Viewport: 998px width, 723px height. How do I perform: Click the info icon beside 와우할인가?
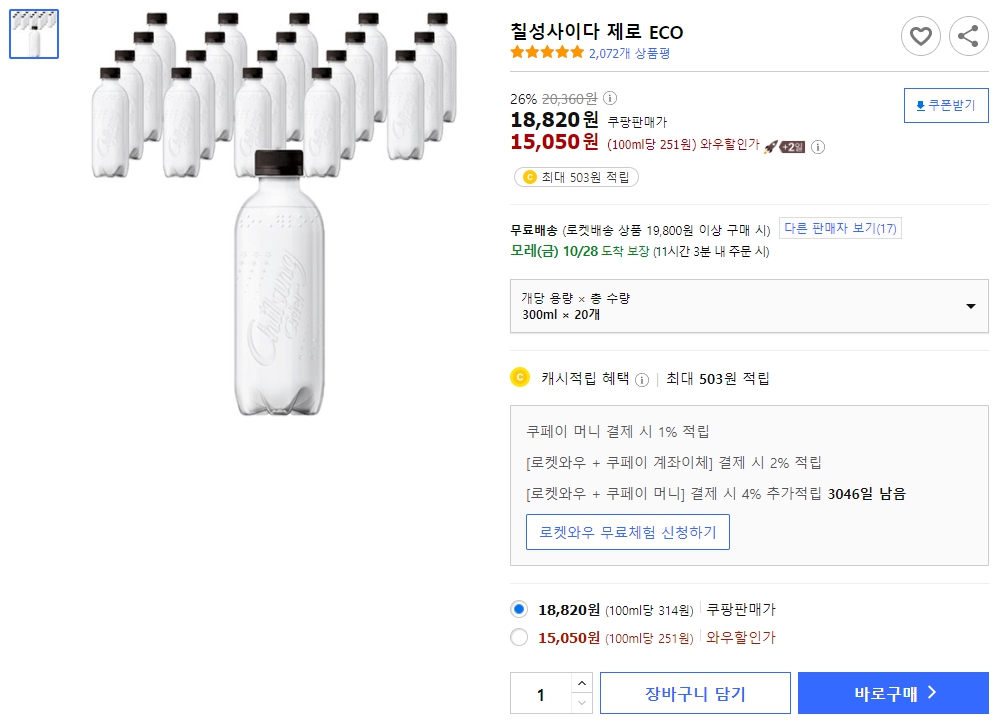point(816,146)
